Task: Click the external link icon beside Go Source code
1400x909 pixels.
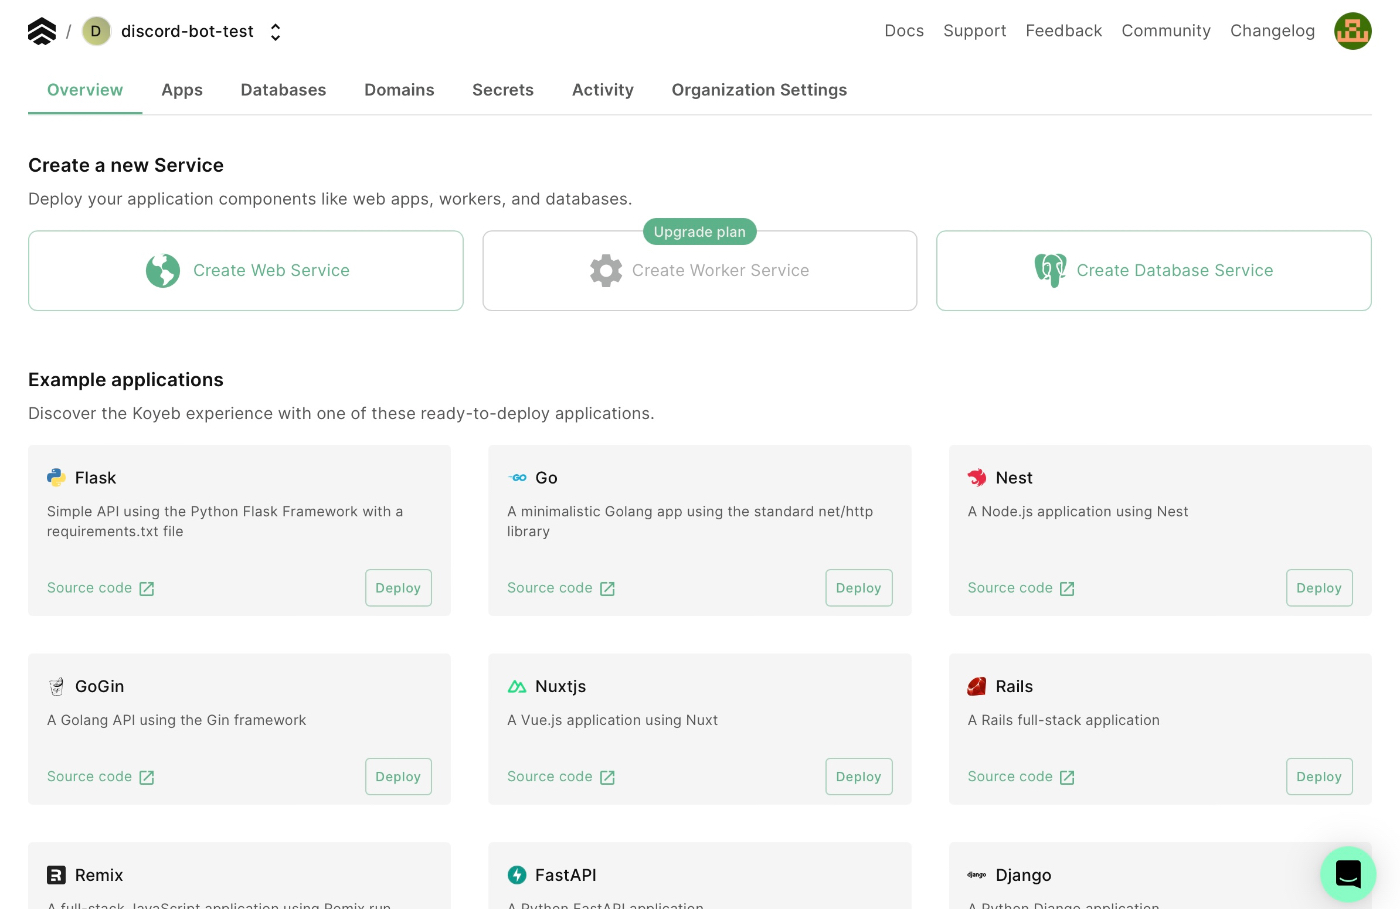Action: pyautogui.click(x=607, y=589)
